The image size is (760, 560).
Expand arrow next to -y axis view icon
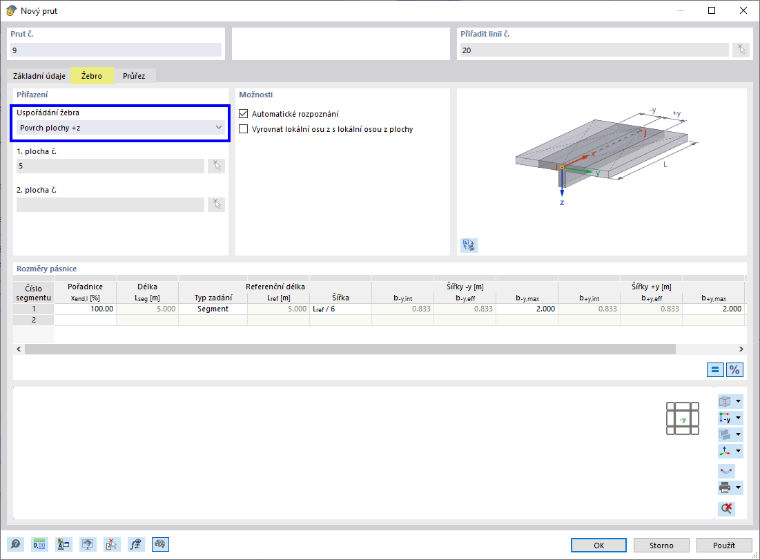738,418
